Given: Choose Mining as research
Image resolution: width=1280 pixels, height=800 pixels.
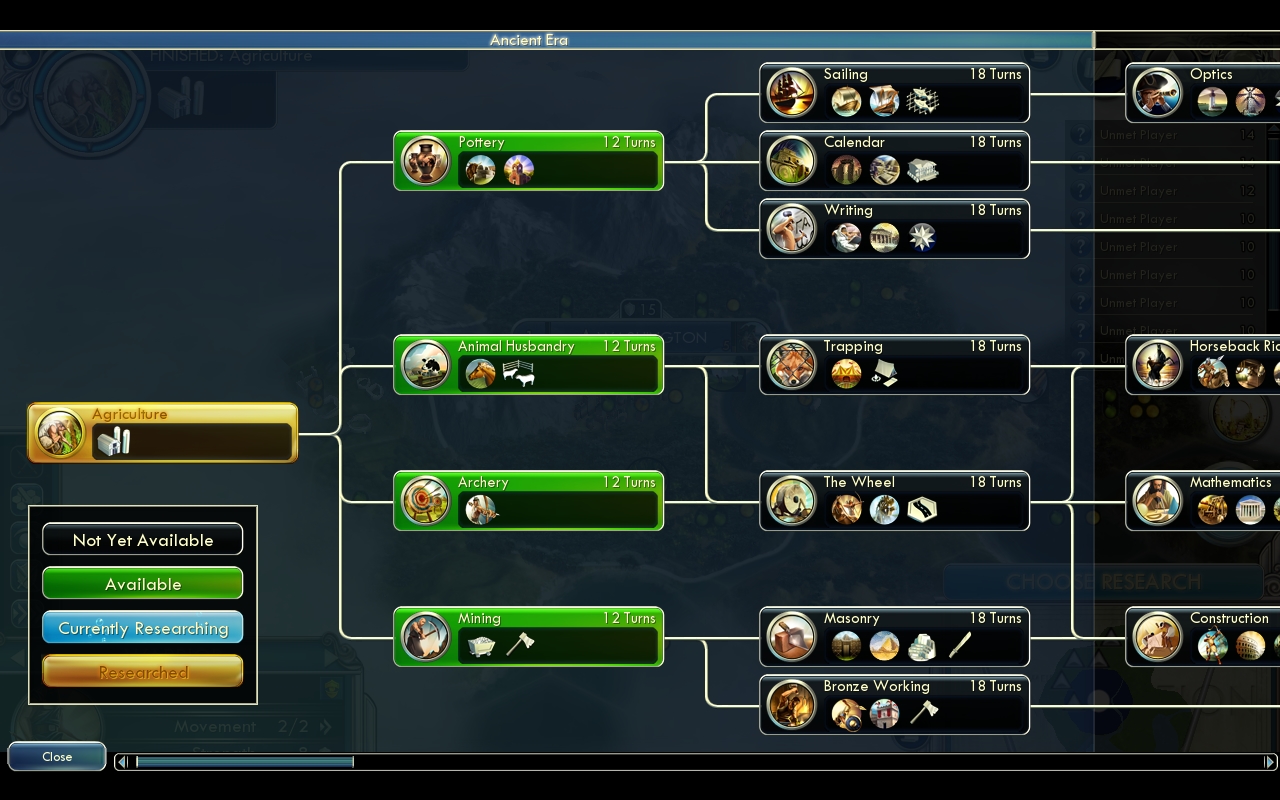Looking at the screenshot, I should [528, 637].
